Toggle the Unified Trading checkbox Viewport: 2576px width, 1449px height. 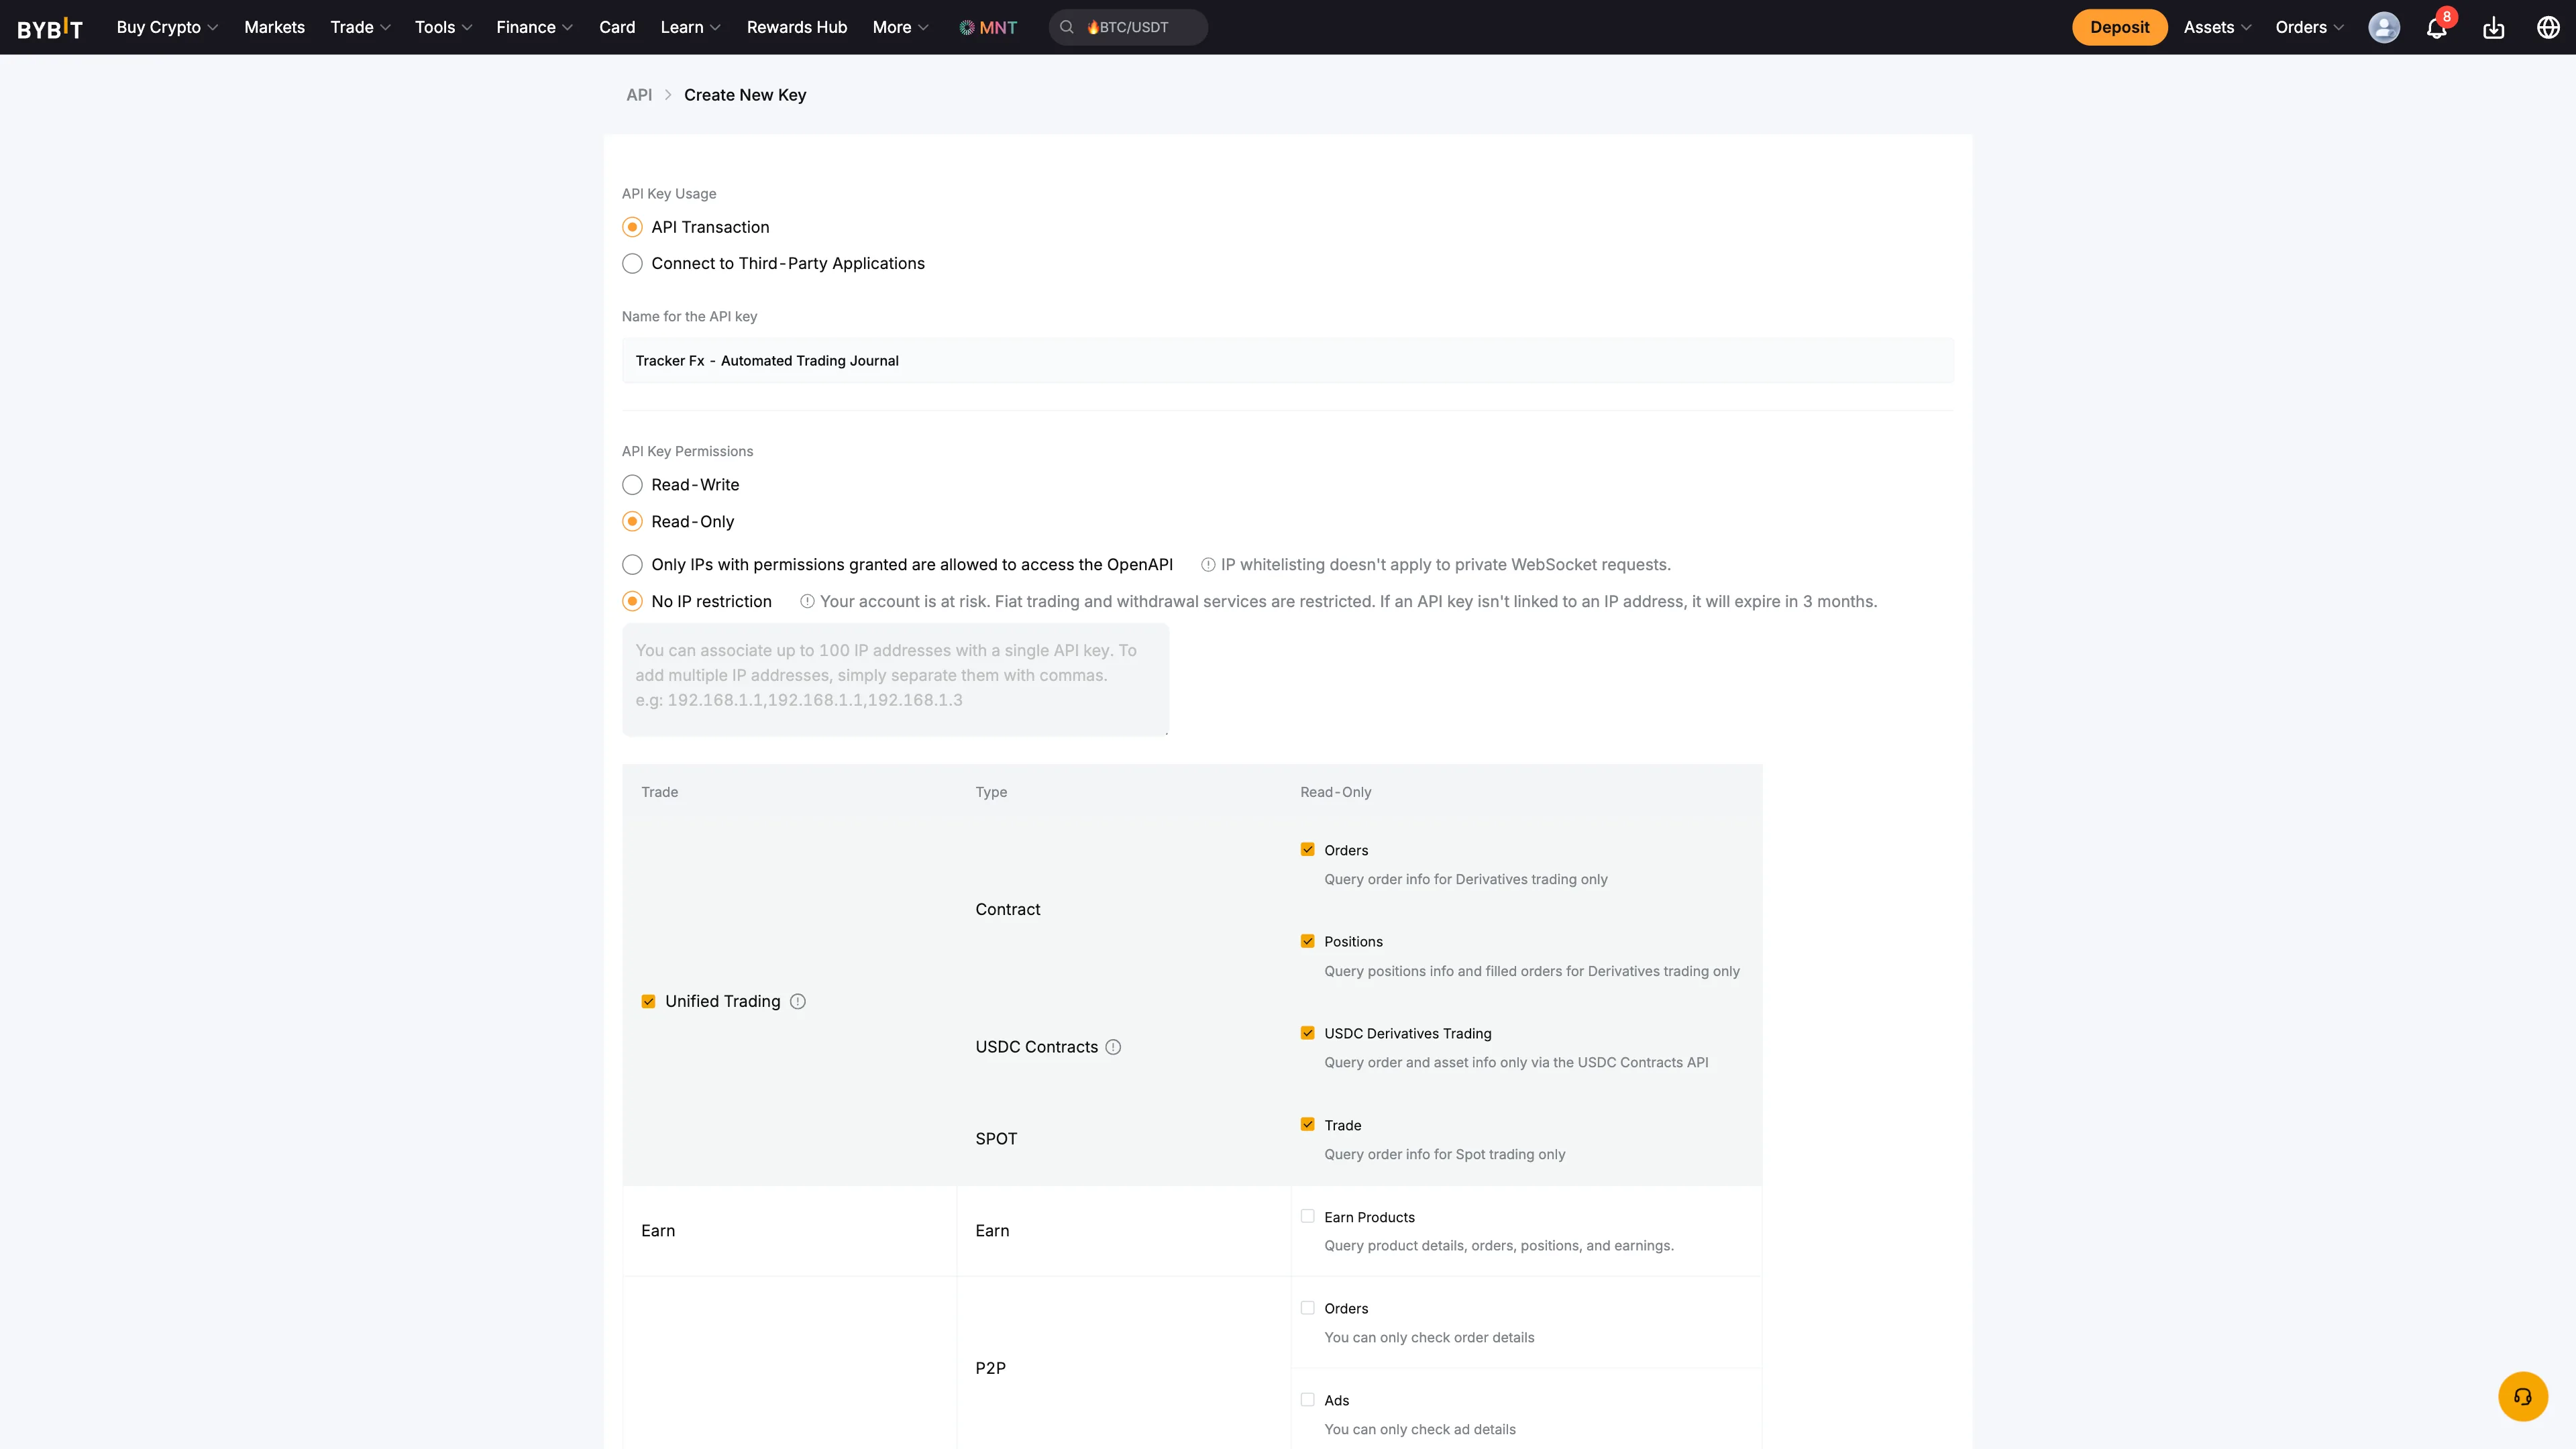coord(648,1001)
